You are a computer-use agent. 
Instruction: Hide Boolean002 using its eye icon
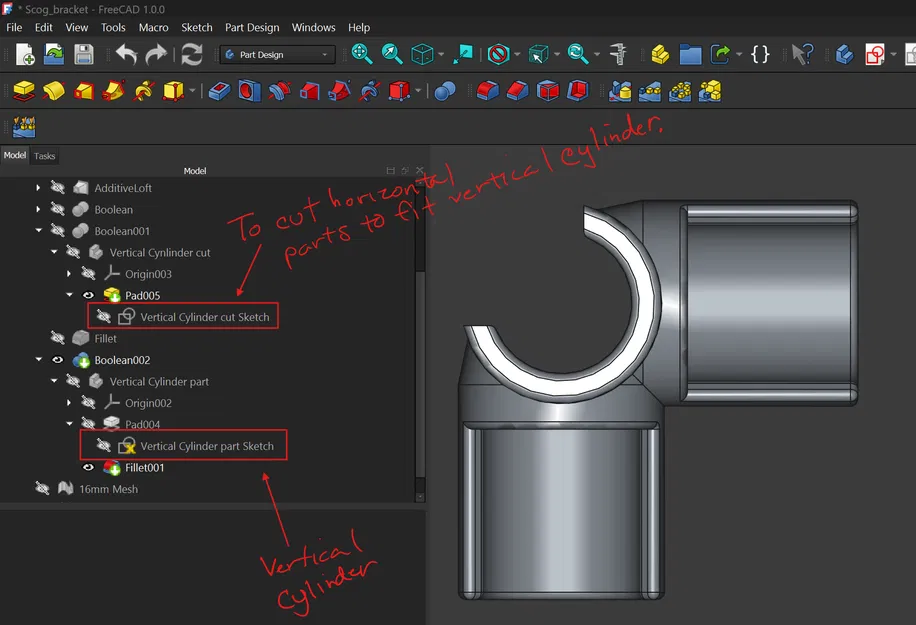tap(57, 360)
